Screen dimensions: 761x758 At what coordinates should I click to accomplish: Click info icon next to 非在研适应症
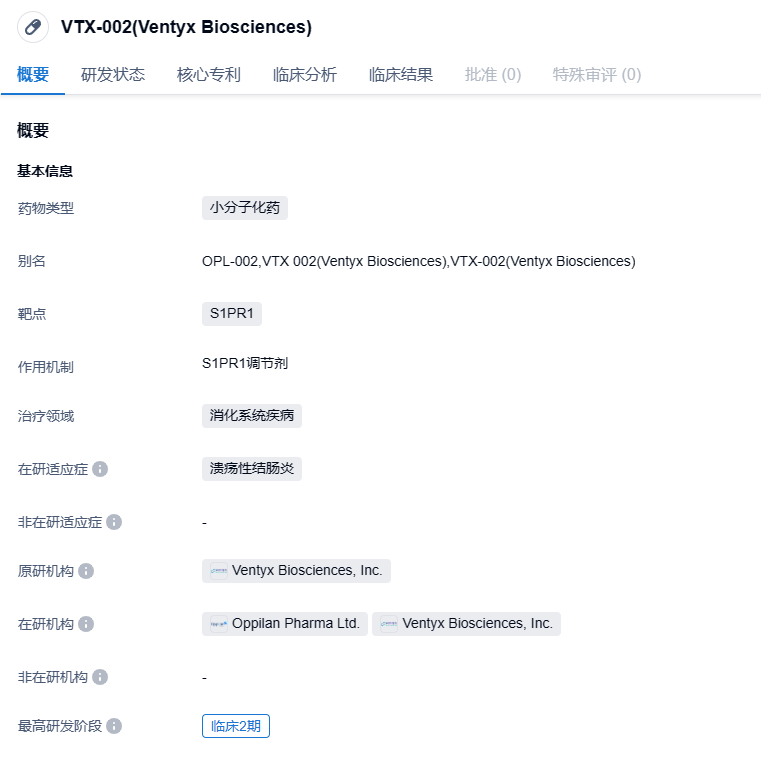click(114, 522)
